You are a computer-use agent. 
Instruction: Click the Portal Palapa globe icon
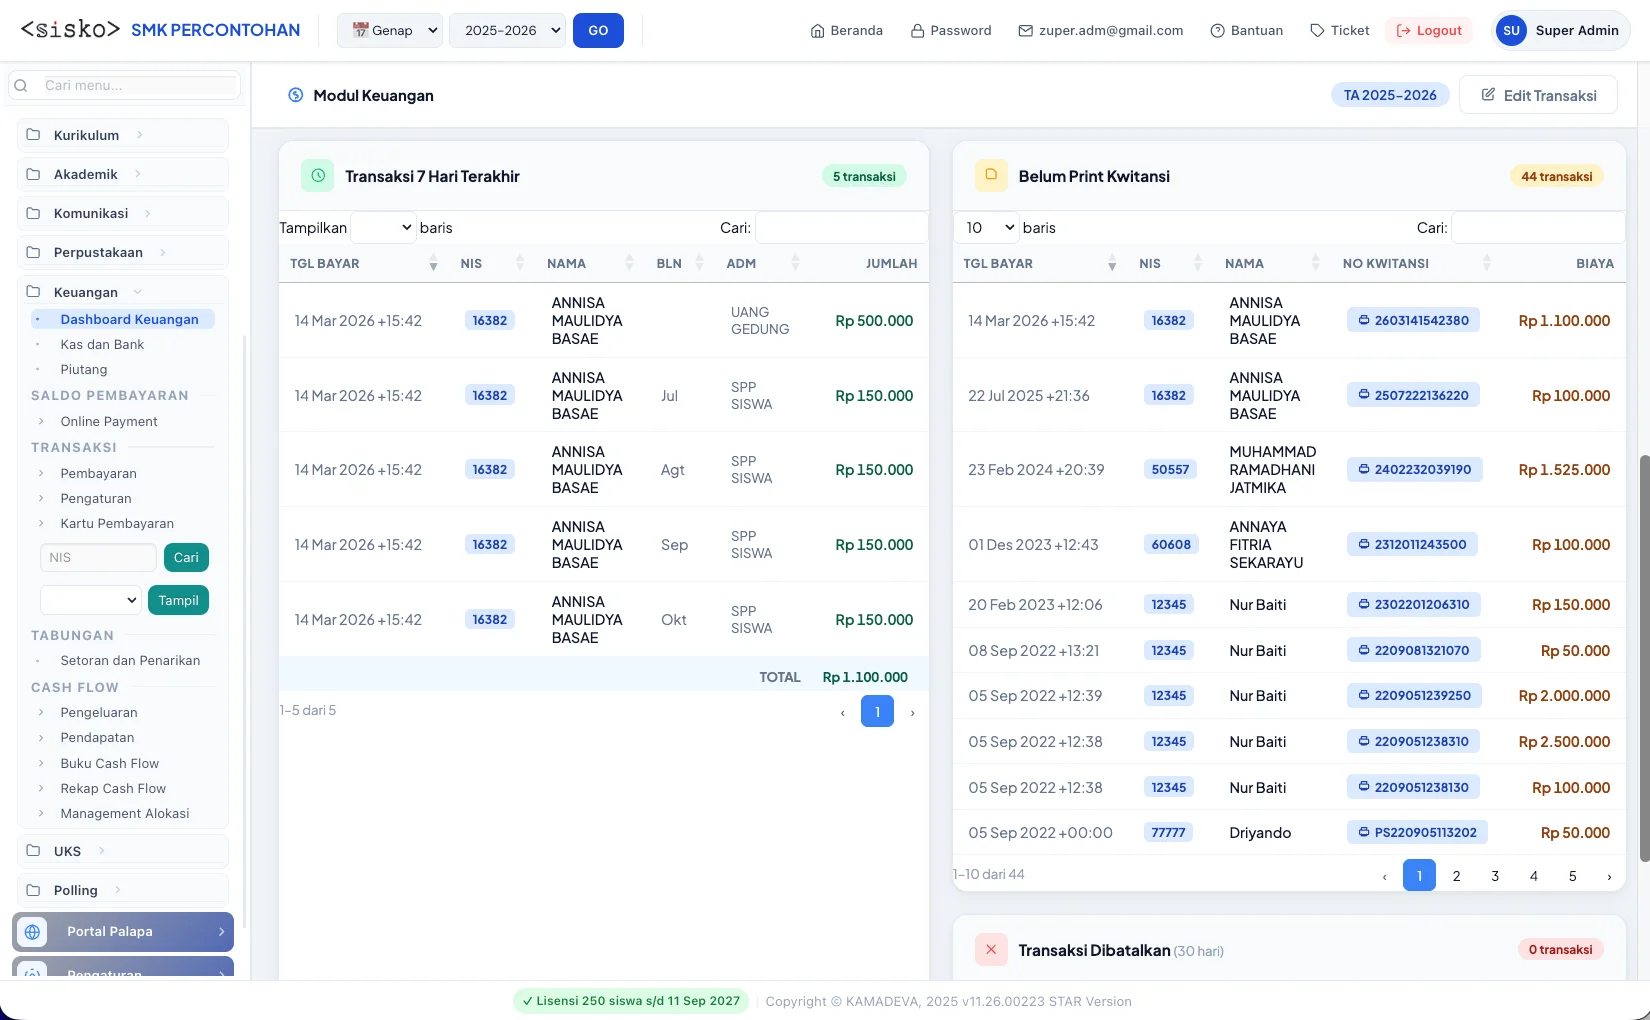pos(33,932)
